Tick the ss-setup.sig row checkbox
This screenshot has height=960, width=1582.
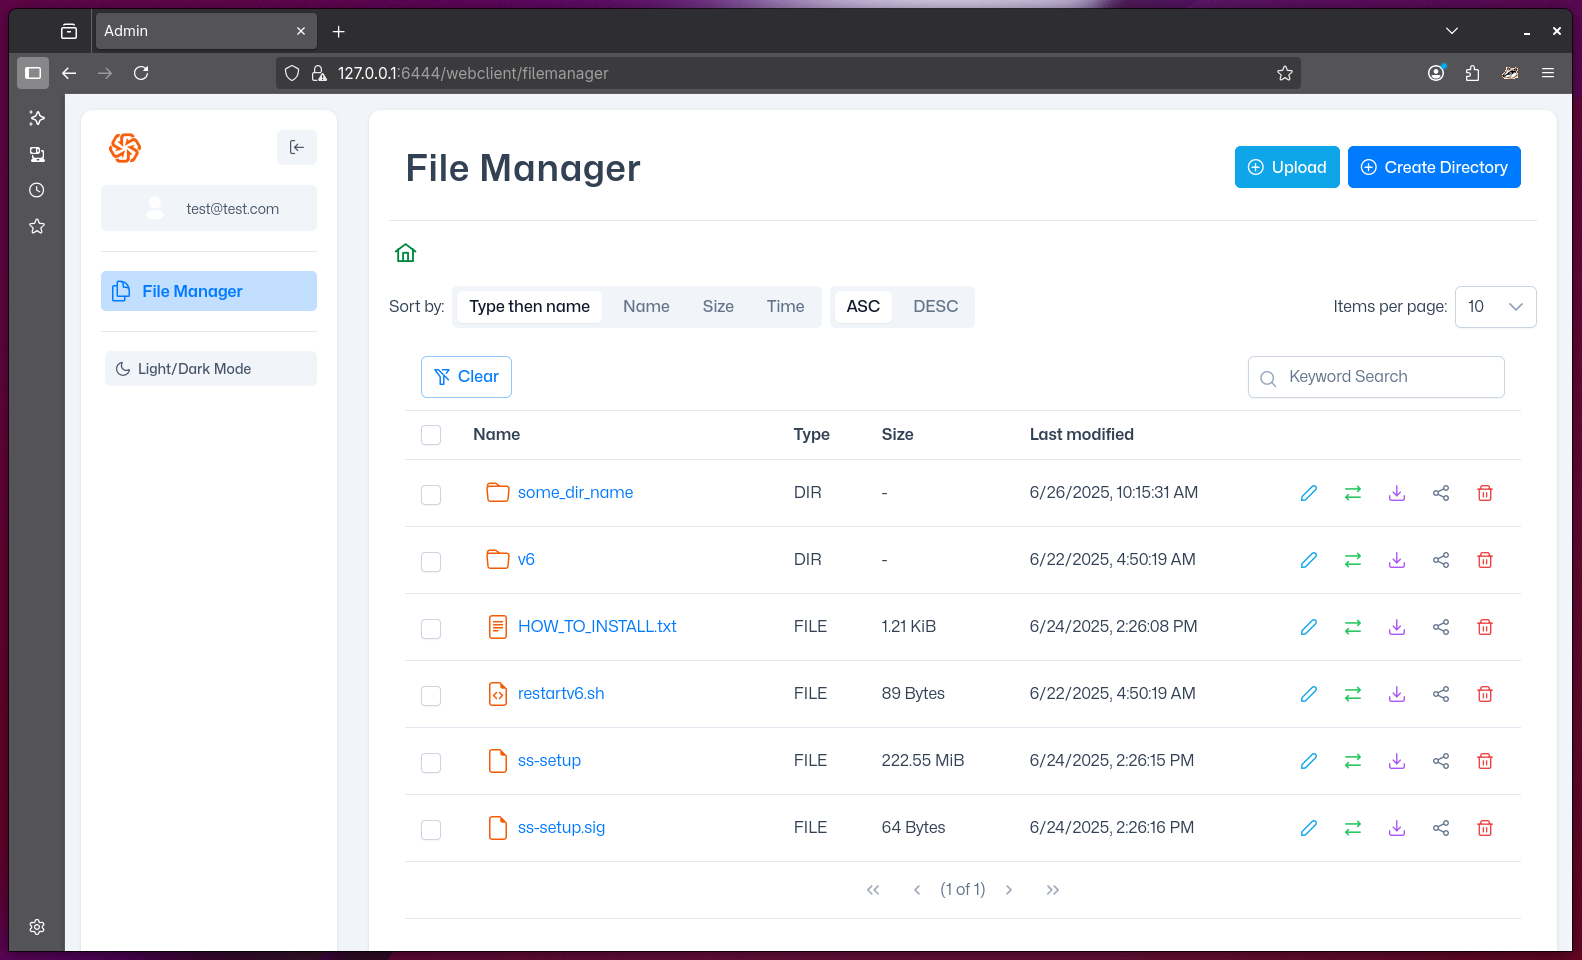(x=431, y=830)
